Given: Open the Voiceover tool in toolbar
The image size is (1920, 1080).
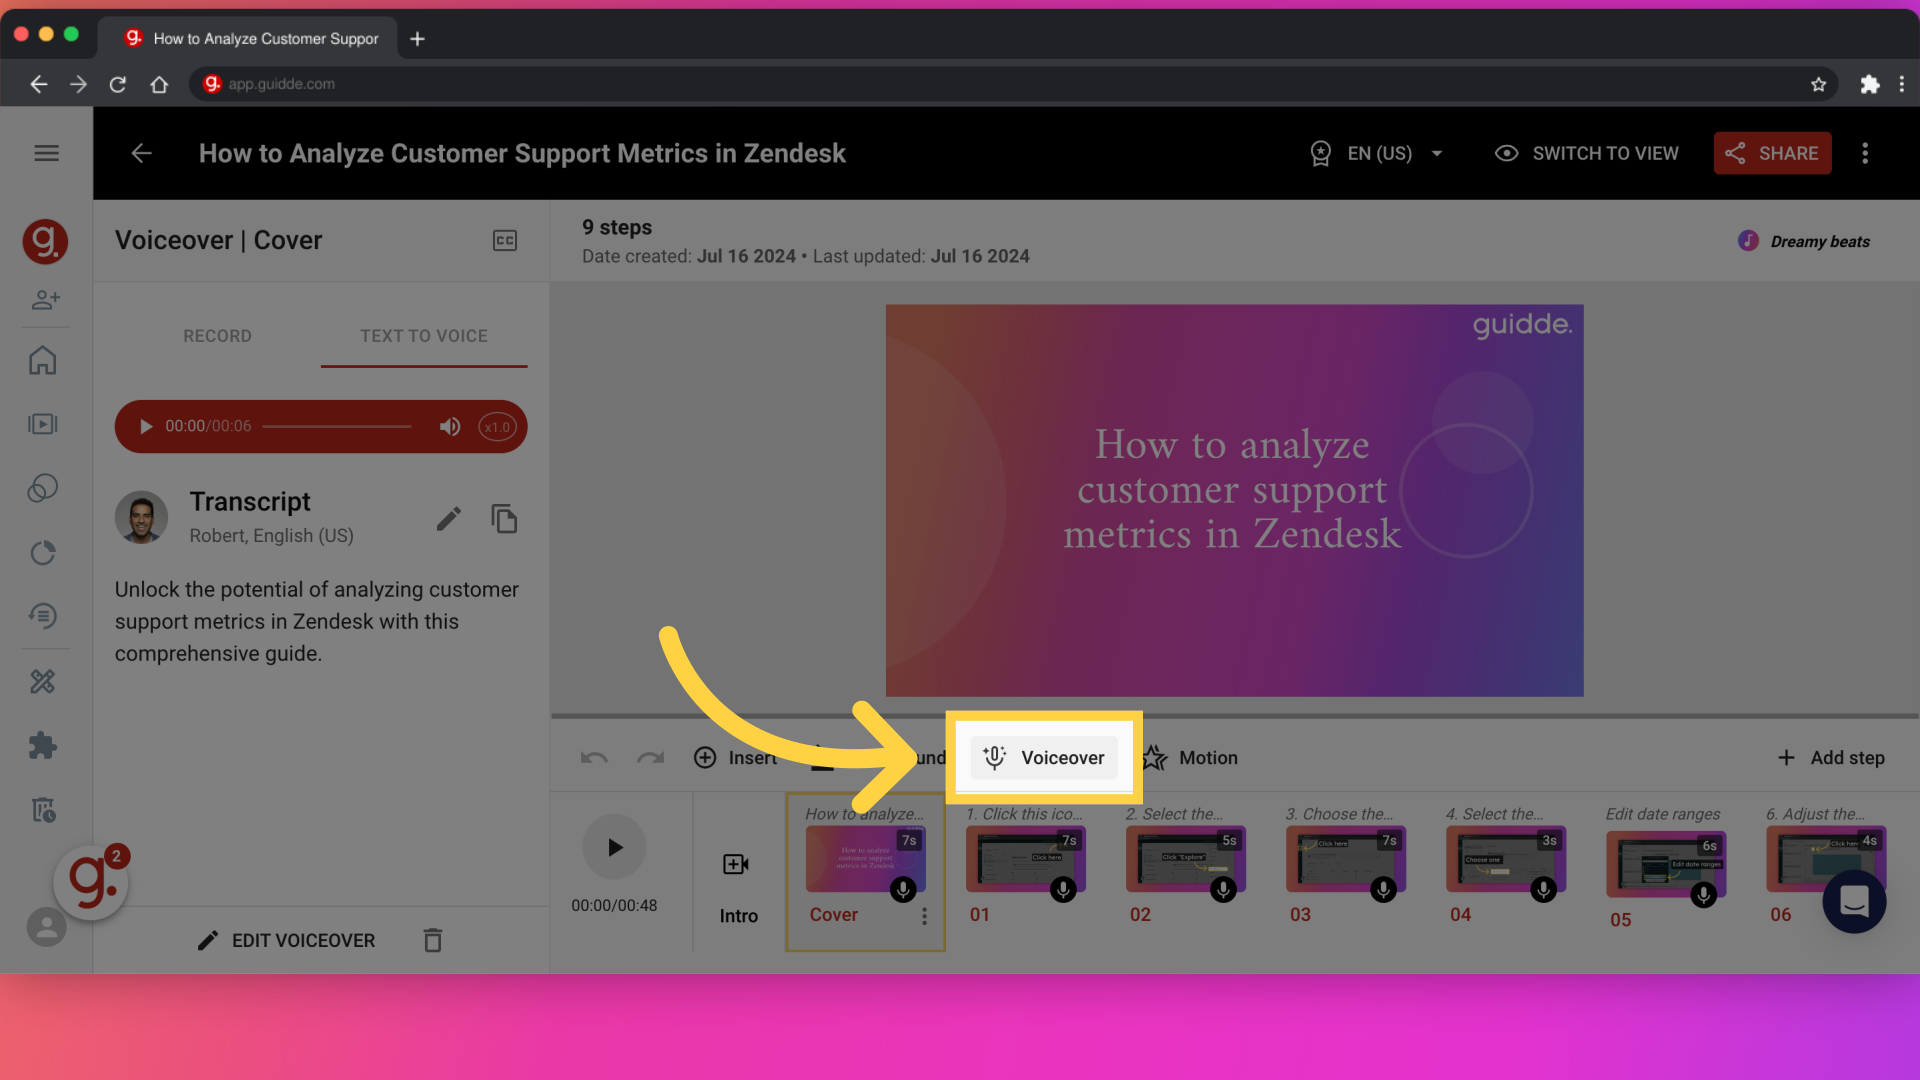Looking at the screenshot, I should (x=1043, y=758).
